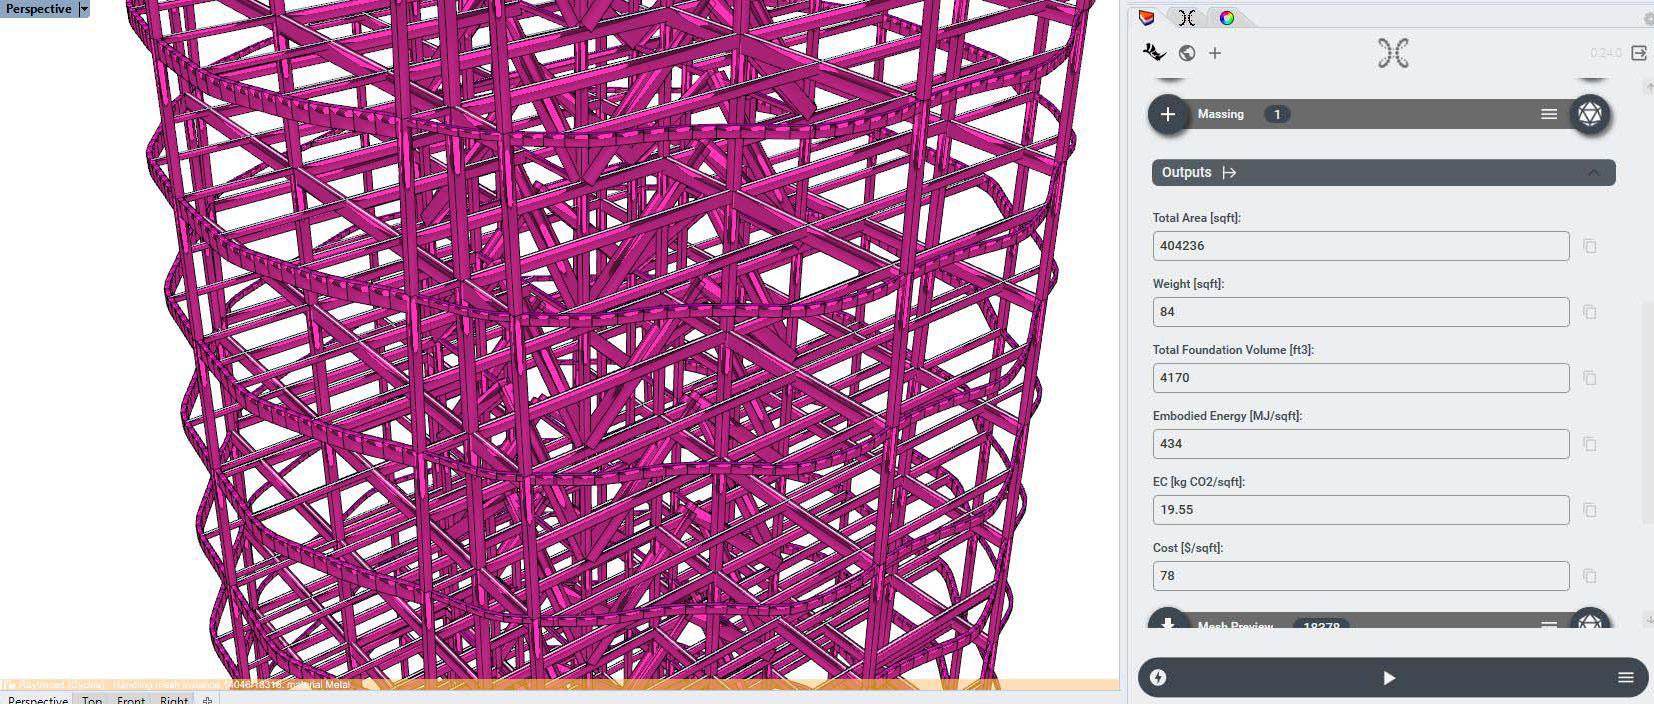
Task: Open the Mesh Preview hamburger menu
Action: (1549, 625)
